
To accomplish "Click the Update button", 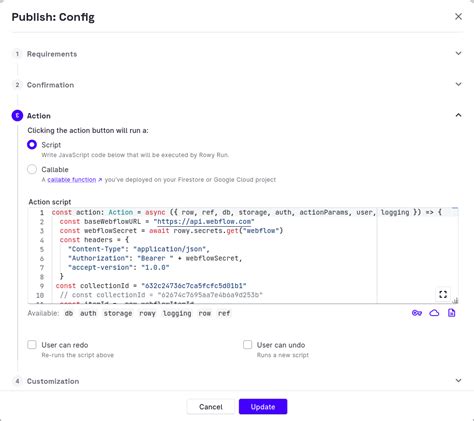I will [263, 407].
